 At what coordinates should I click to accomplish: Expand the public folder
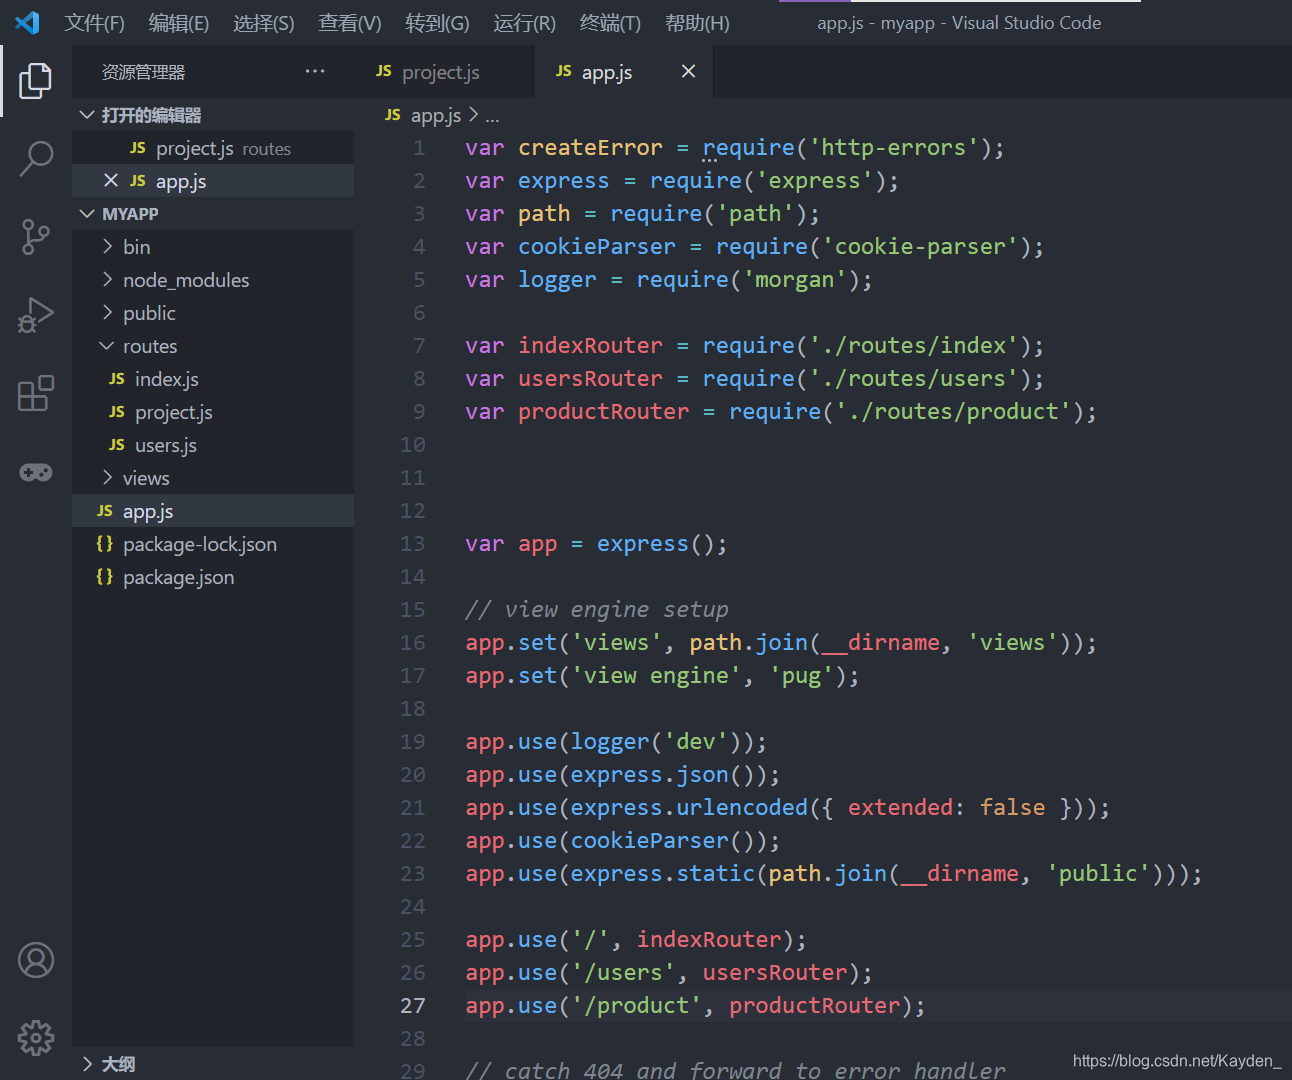[x=107, y=312]
